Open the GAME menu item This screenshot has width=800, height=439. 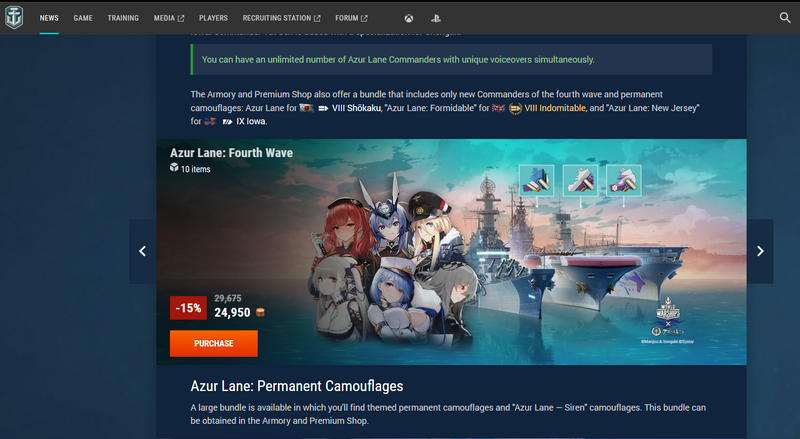[83, 18]
